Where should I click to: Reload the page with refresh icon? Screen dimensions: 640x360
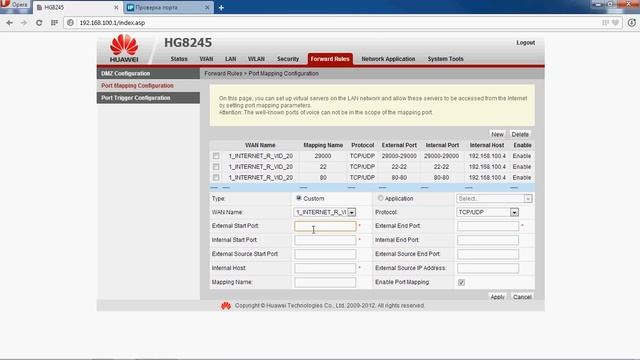pos(39,23)
